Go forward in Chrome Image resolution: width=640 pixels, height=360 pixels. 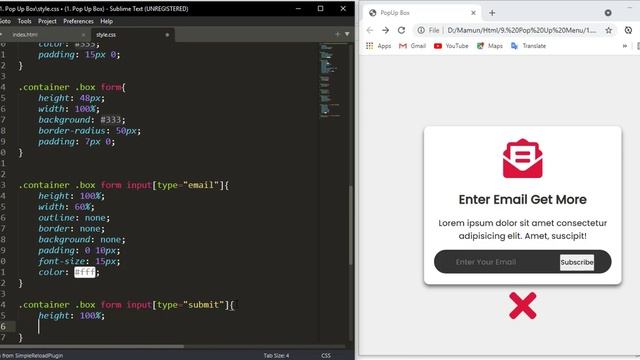tap(385, 30)
